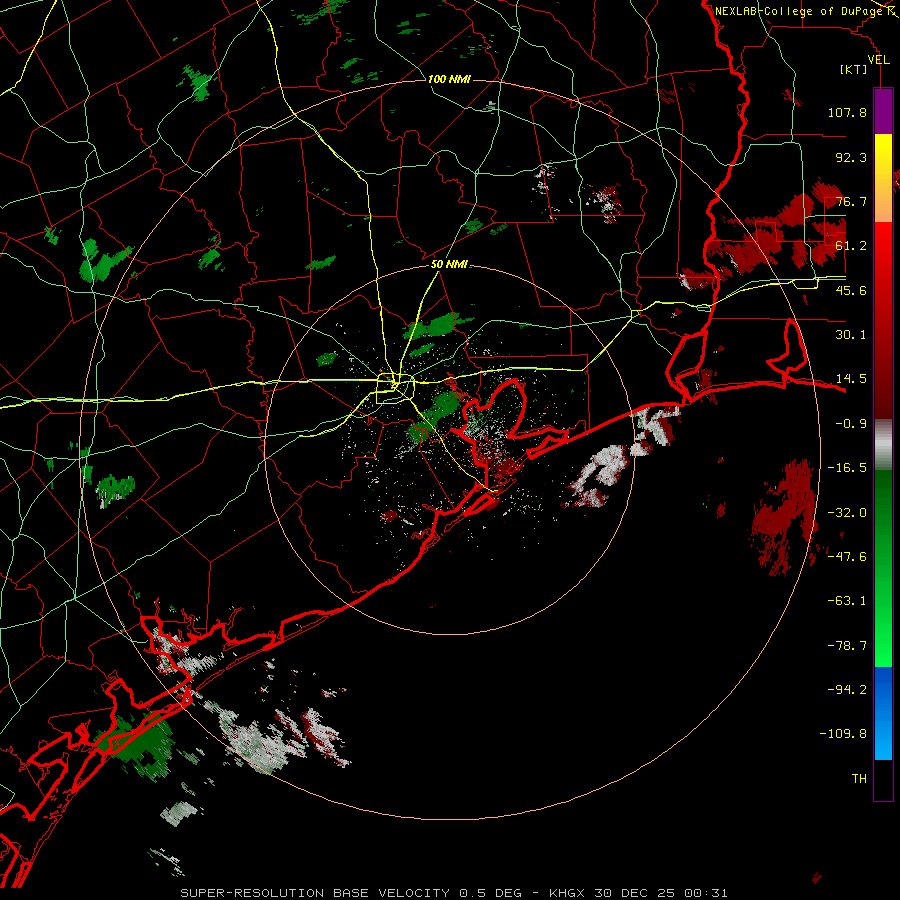Click "SUPER-RESOLUTION BASE VELOCITY" caption text
The height and width of the screenshot is (900, 900).
tap(315, 893)
